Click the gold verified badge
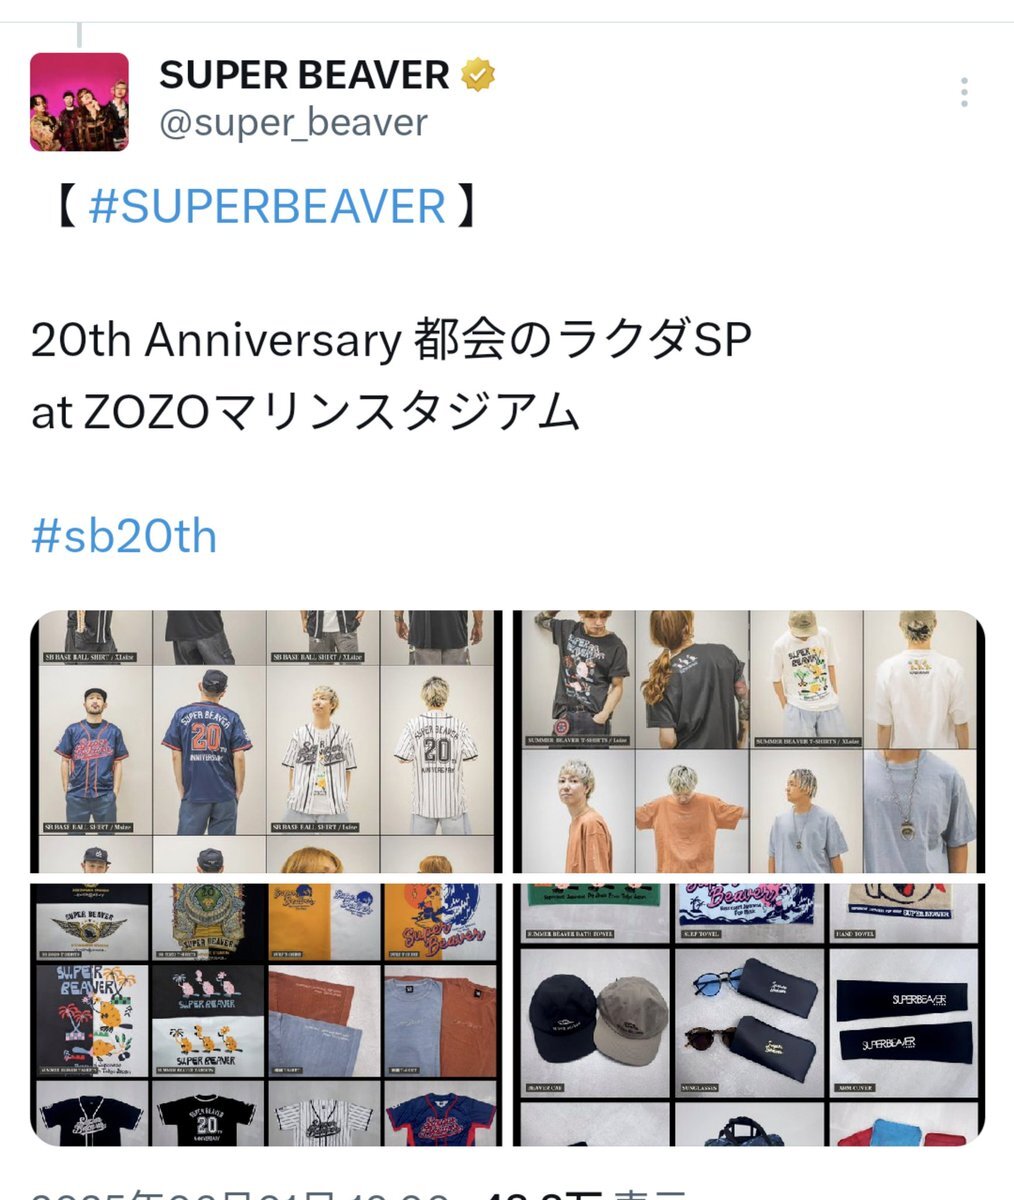The width and height of the screenshot is (1014, 1200). [x=478, y=75]
